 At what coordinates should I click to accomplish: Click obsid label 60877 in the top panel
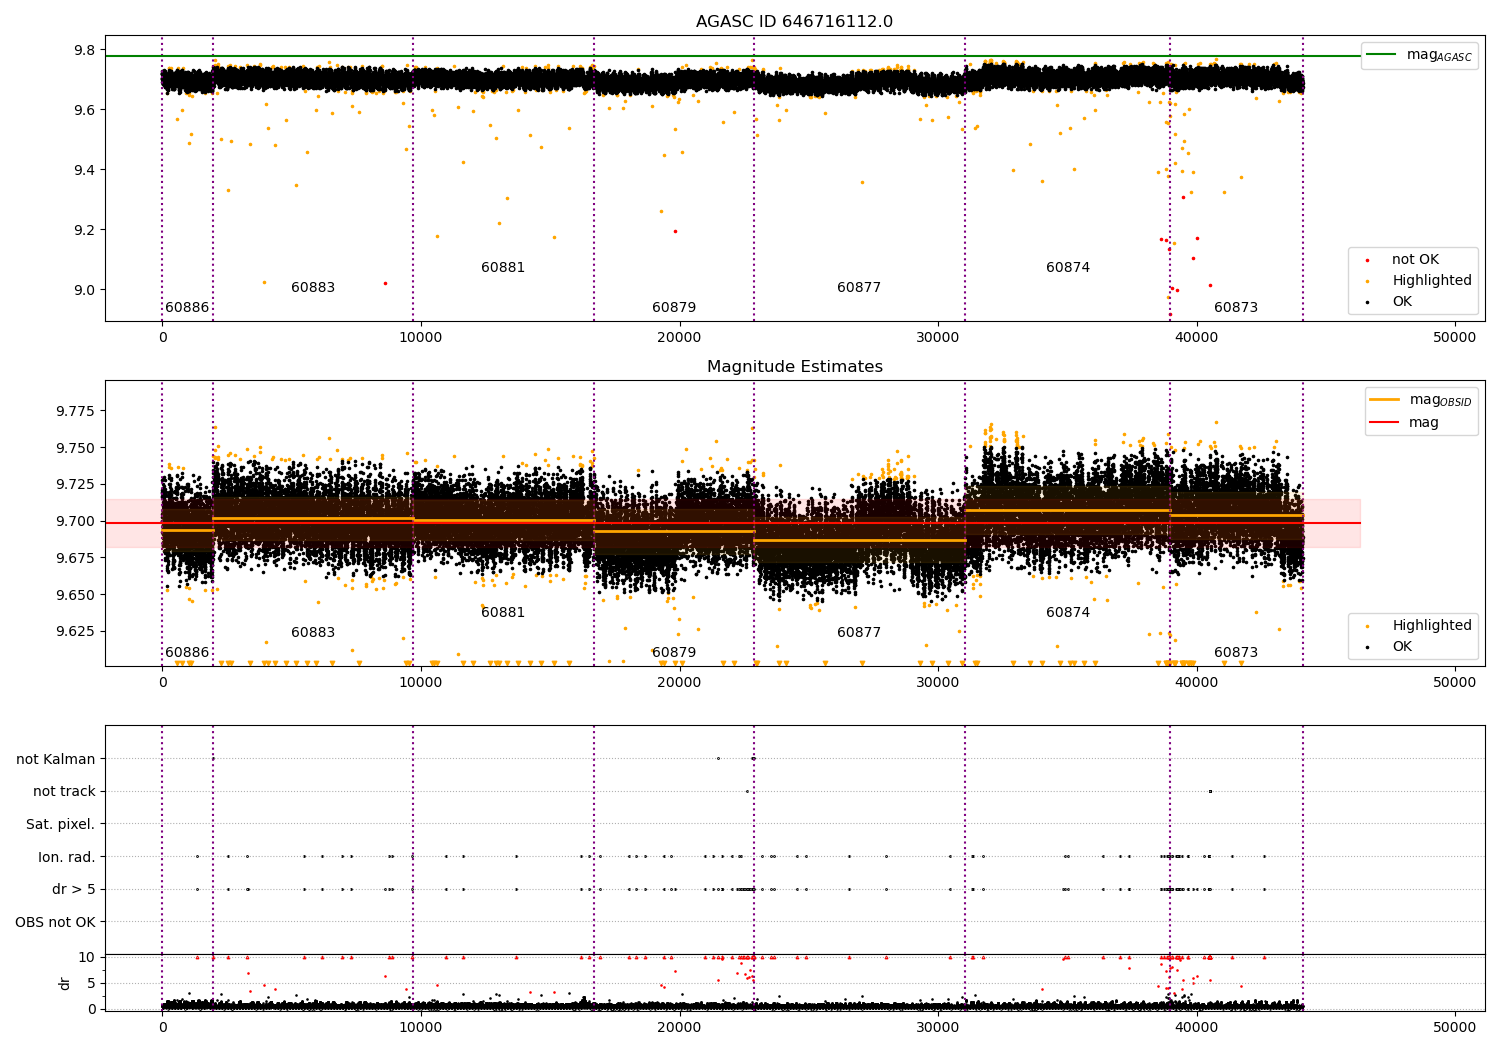pyautogui.click(x=859, y=288)
